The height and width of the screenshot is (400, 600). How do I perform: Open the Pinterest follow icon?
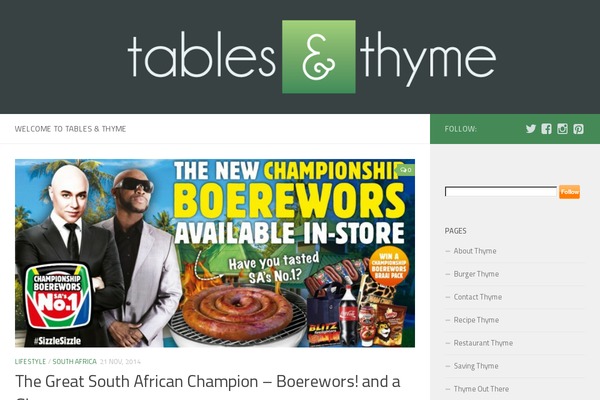point(578,129)
